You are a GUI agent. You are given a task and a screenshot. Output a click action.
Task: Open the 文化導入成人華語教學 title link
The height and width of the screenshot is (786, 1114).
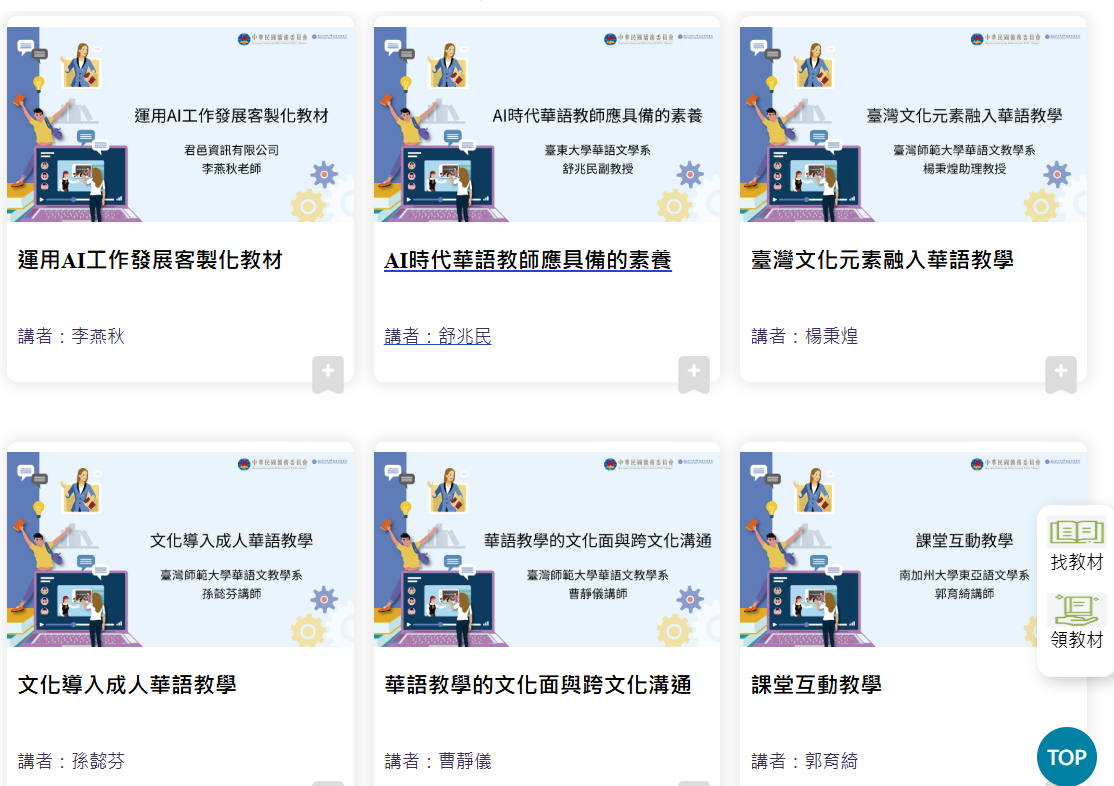coord(127,686)
